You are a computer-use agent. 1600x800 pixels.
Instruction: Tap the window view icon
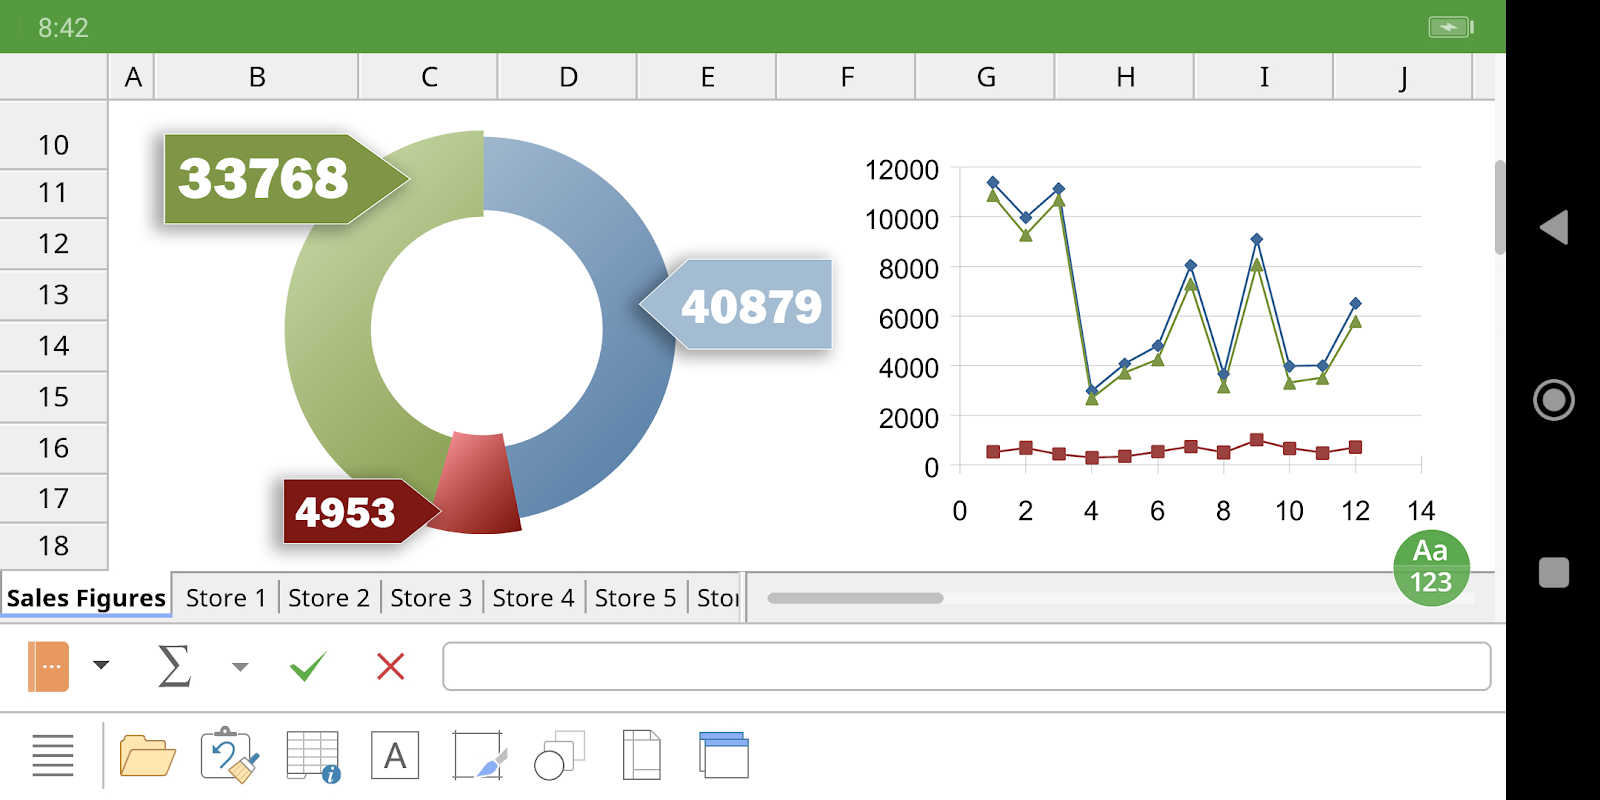[x=724, y=755]
